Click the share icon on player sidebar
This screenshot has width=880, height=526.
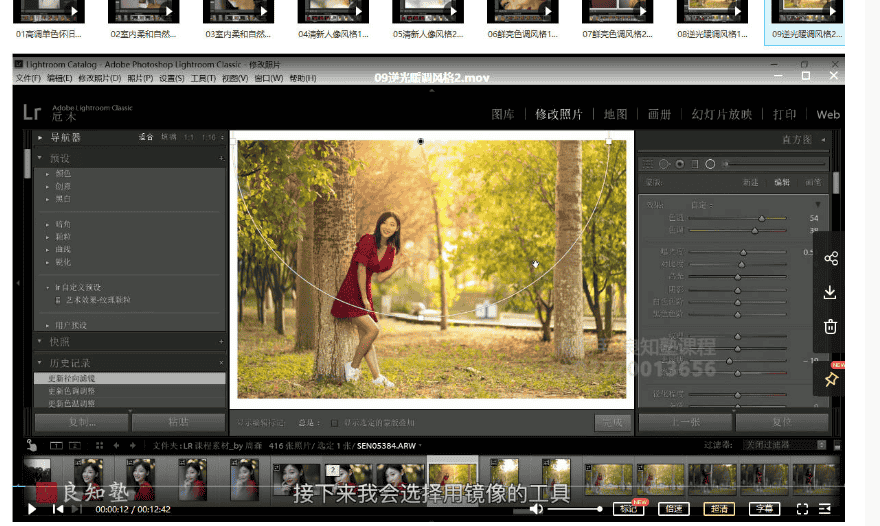(x=831, y=258)
